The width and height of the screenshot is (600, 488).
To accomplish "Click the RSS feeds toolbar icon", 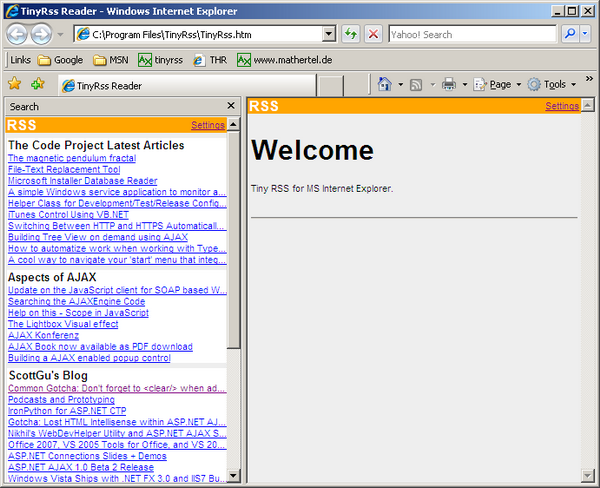I will (416, 85).
